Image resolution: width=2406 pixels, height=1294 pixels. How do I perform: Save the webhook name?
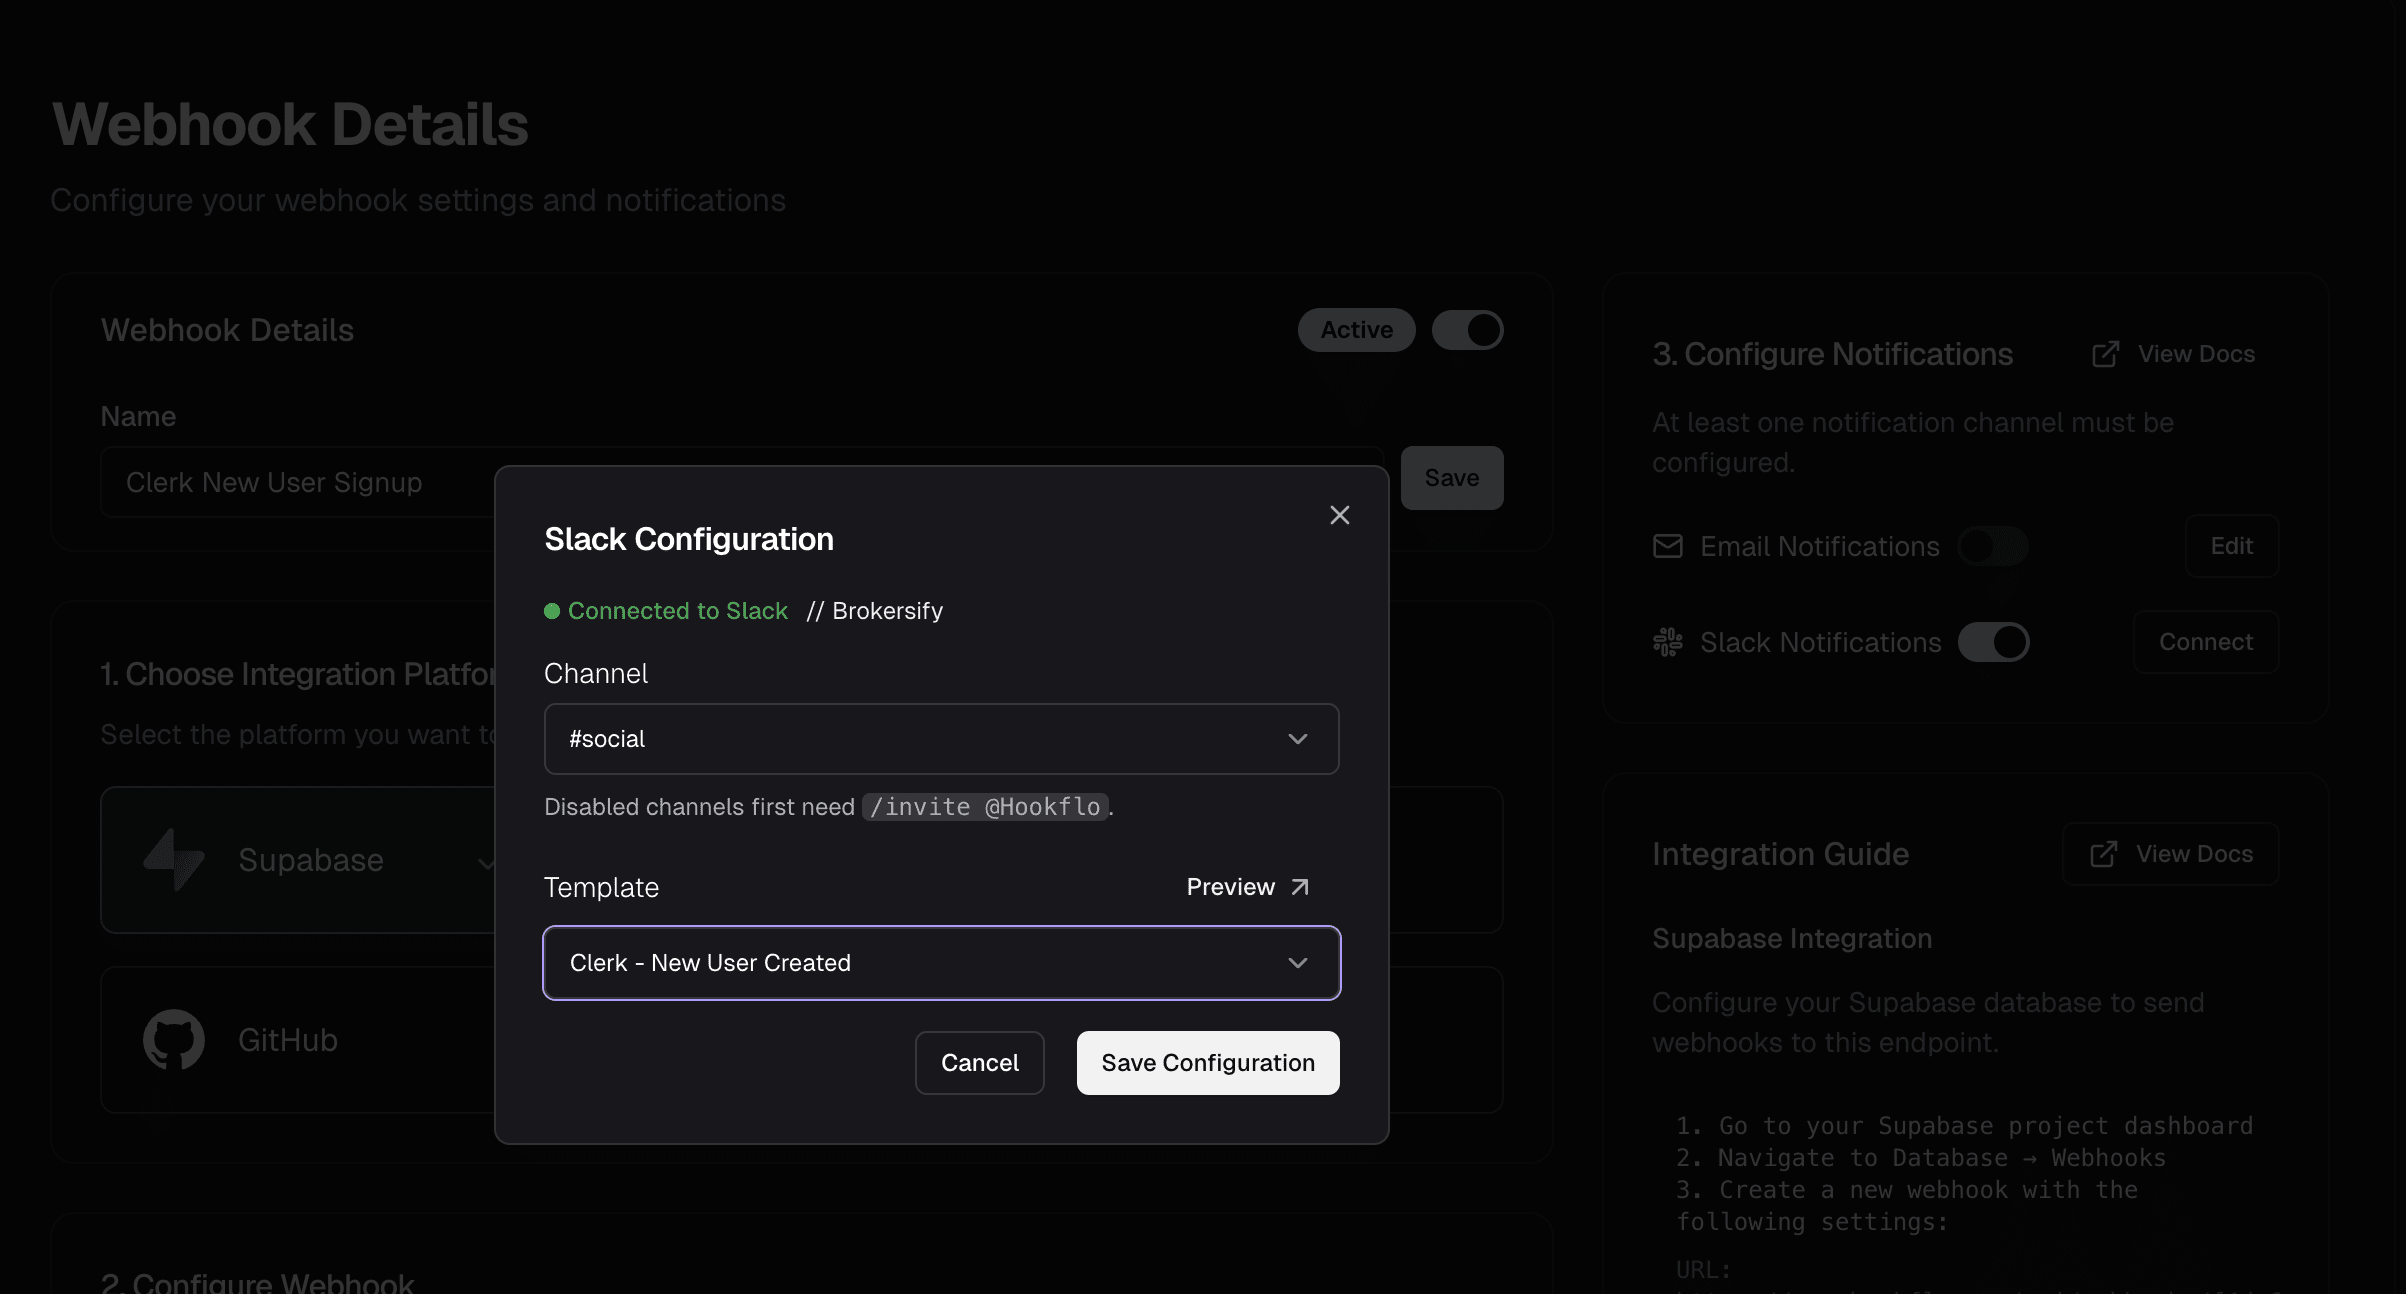(1451, 478)
